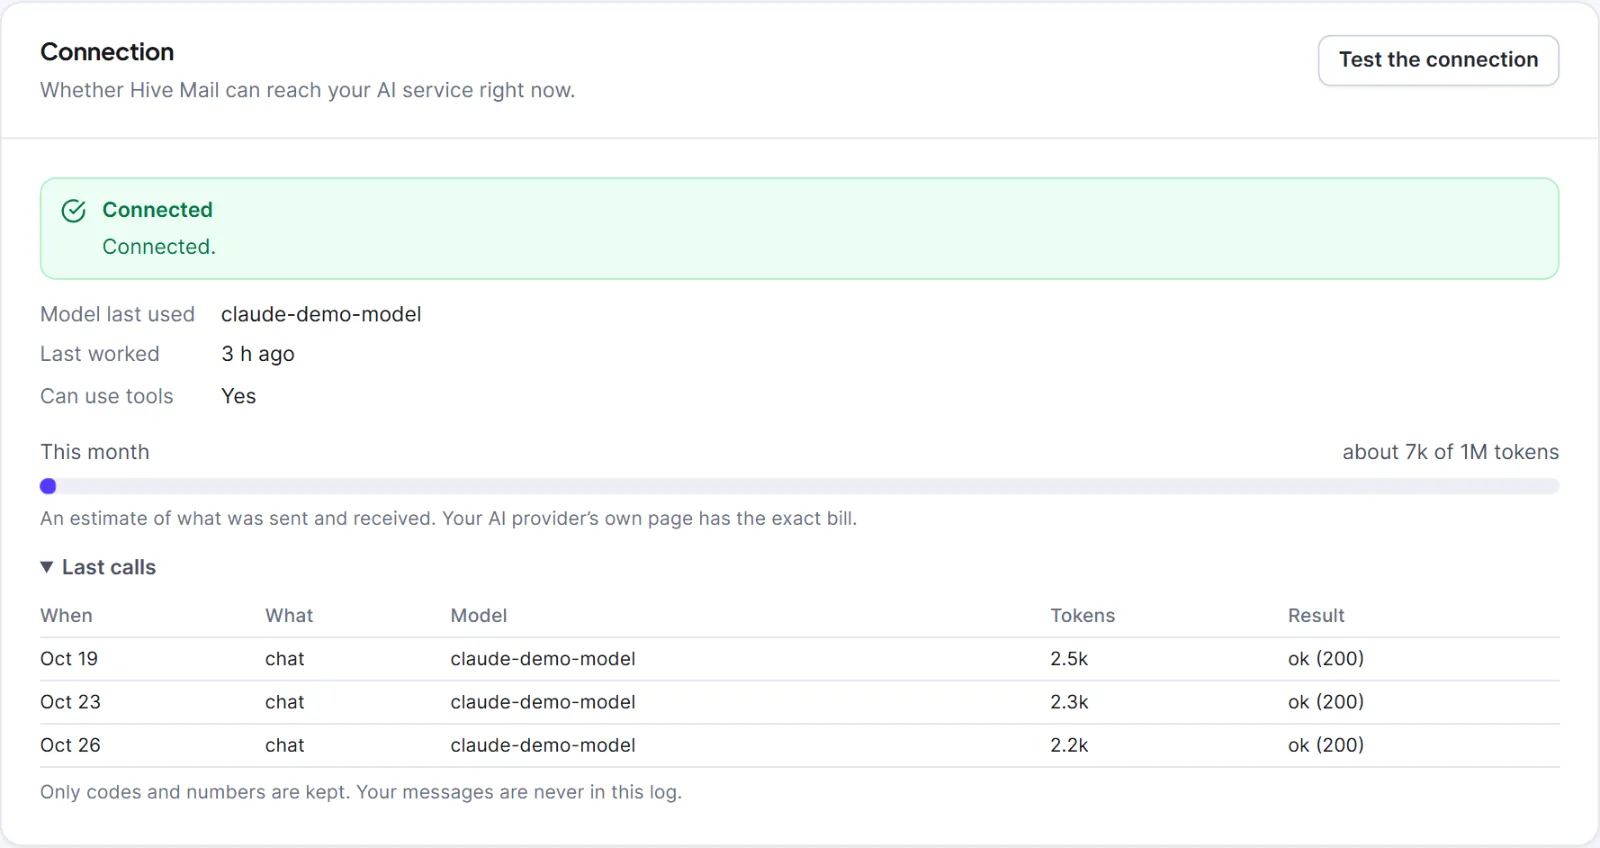
Task: Click the ok (200) result for Oct 26
Action: [x=1326, y=745]
